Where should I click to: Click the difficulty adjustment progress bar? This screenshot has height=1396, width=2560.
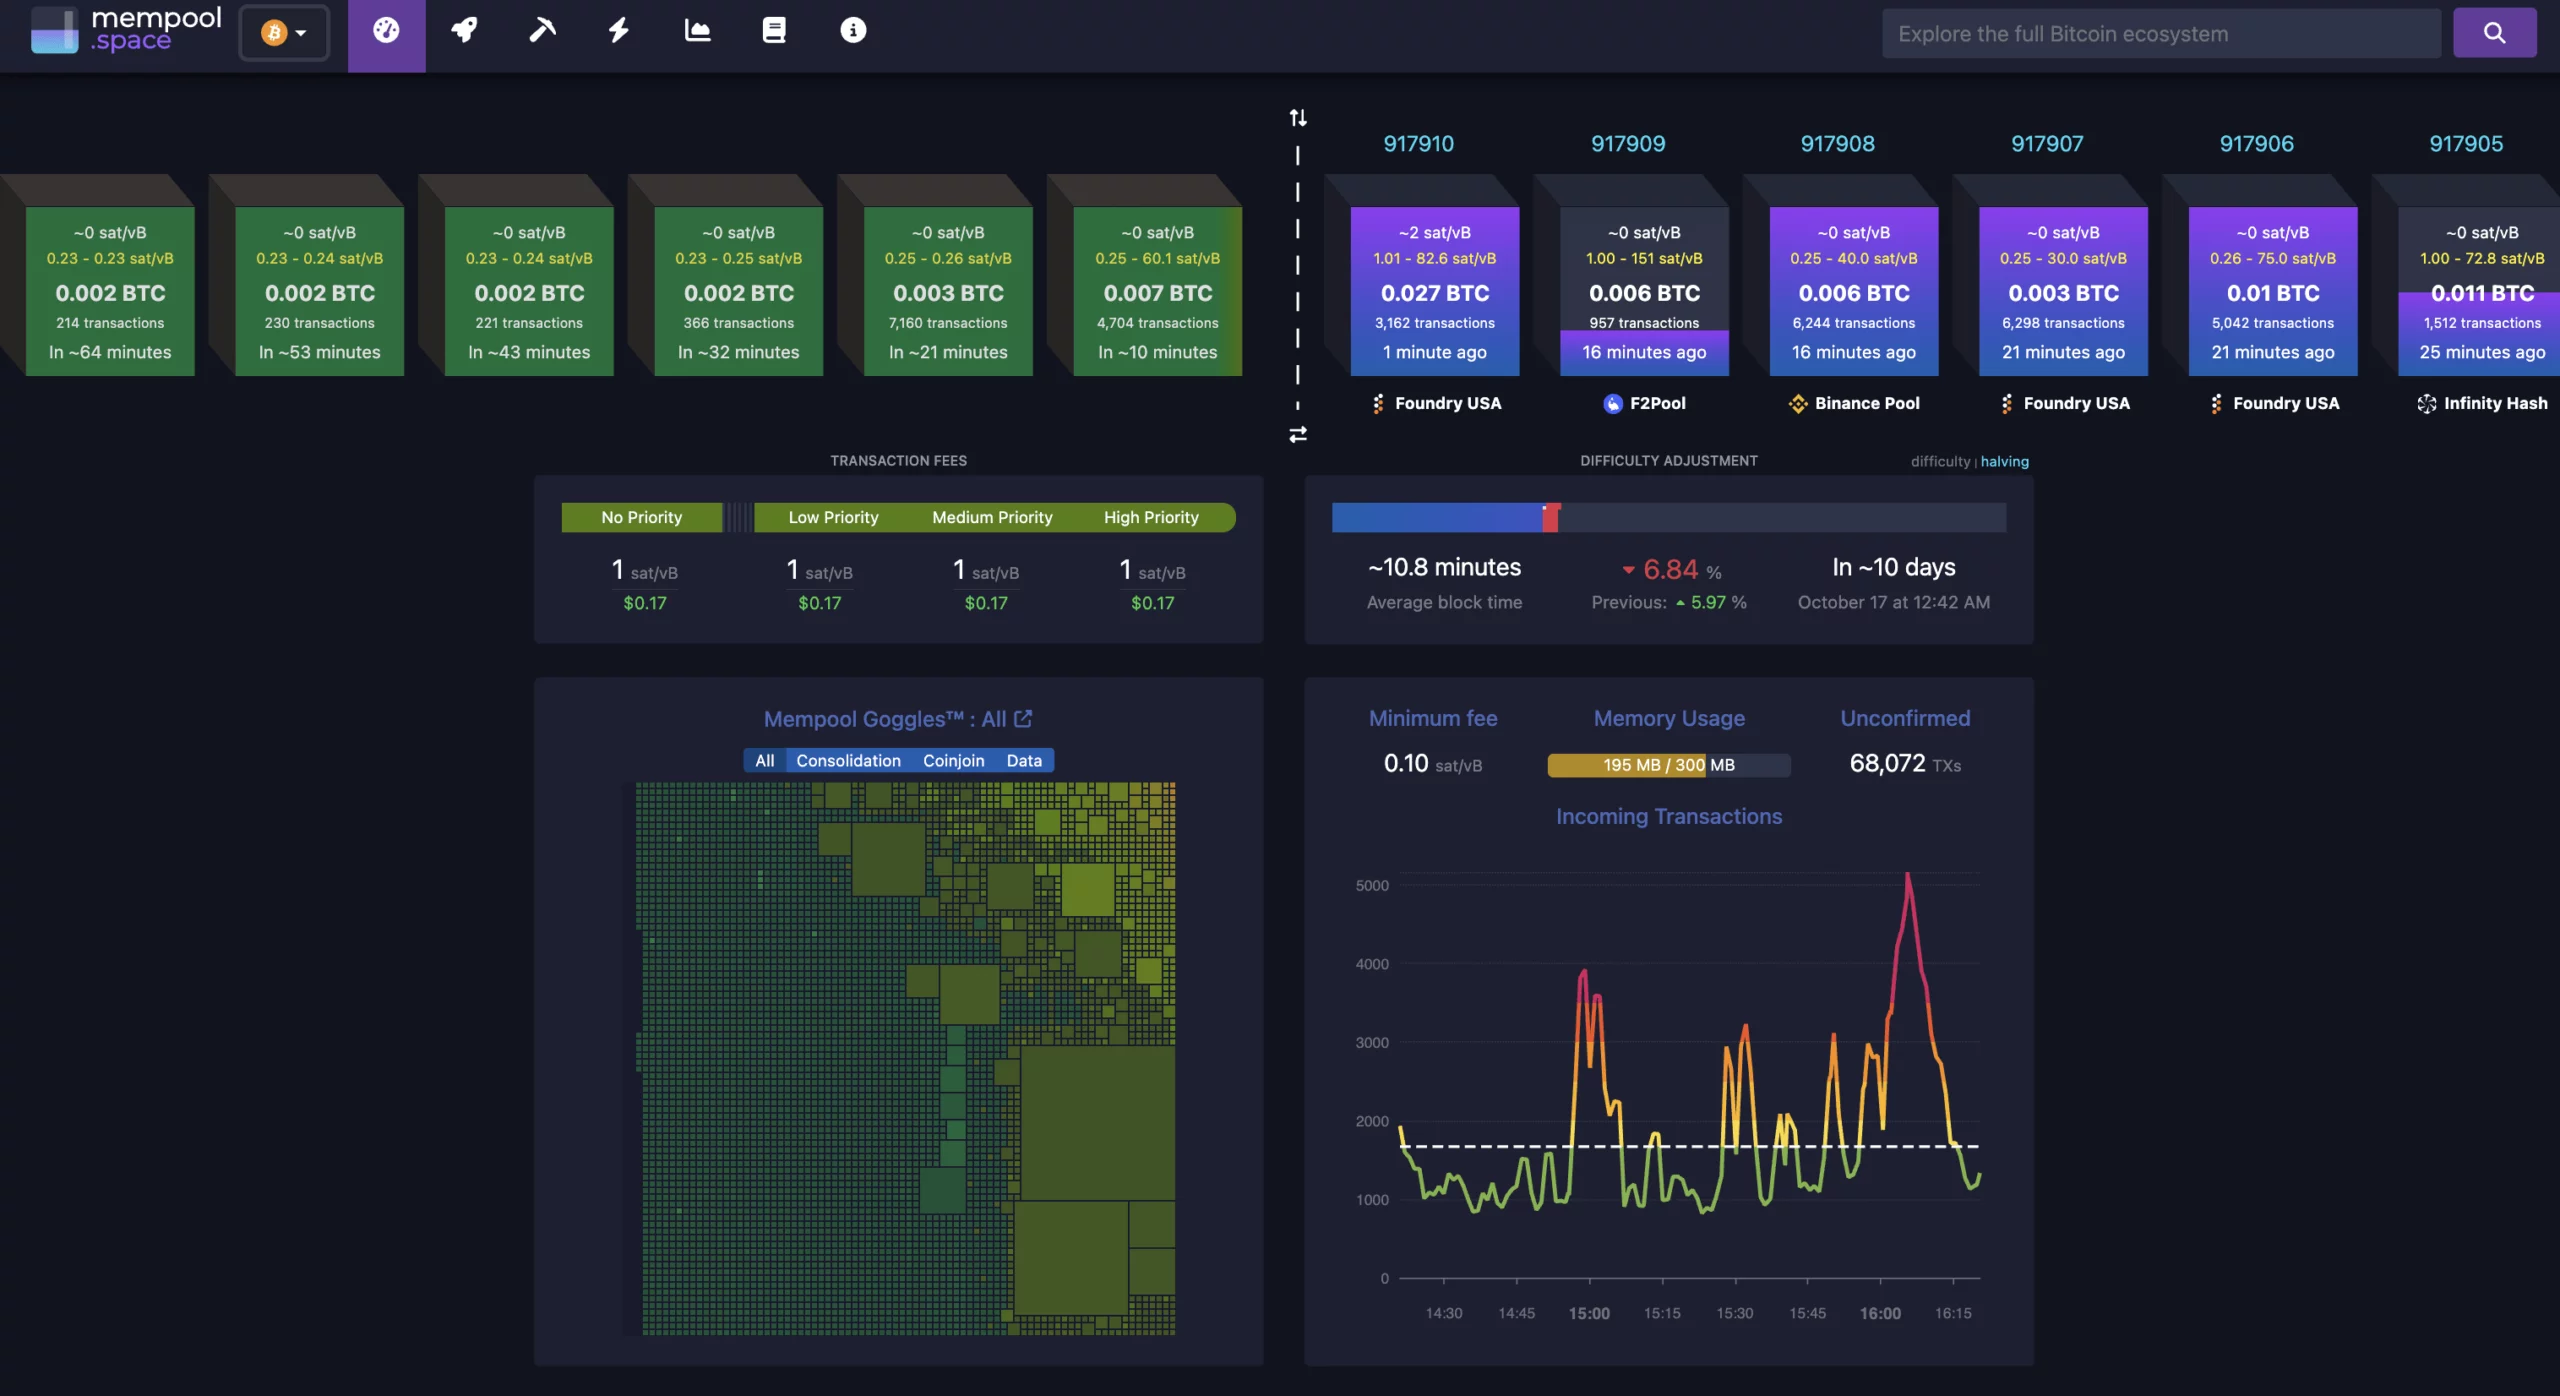1668,518
